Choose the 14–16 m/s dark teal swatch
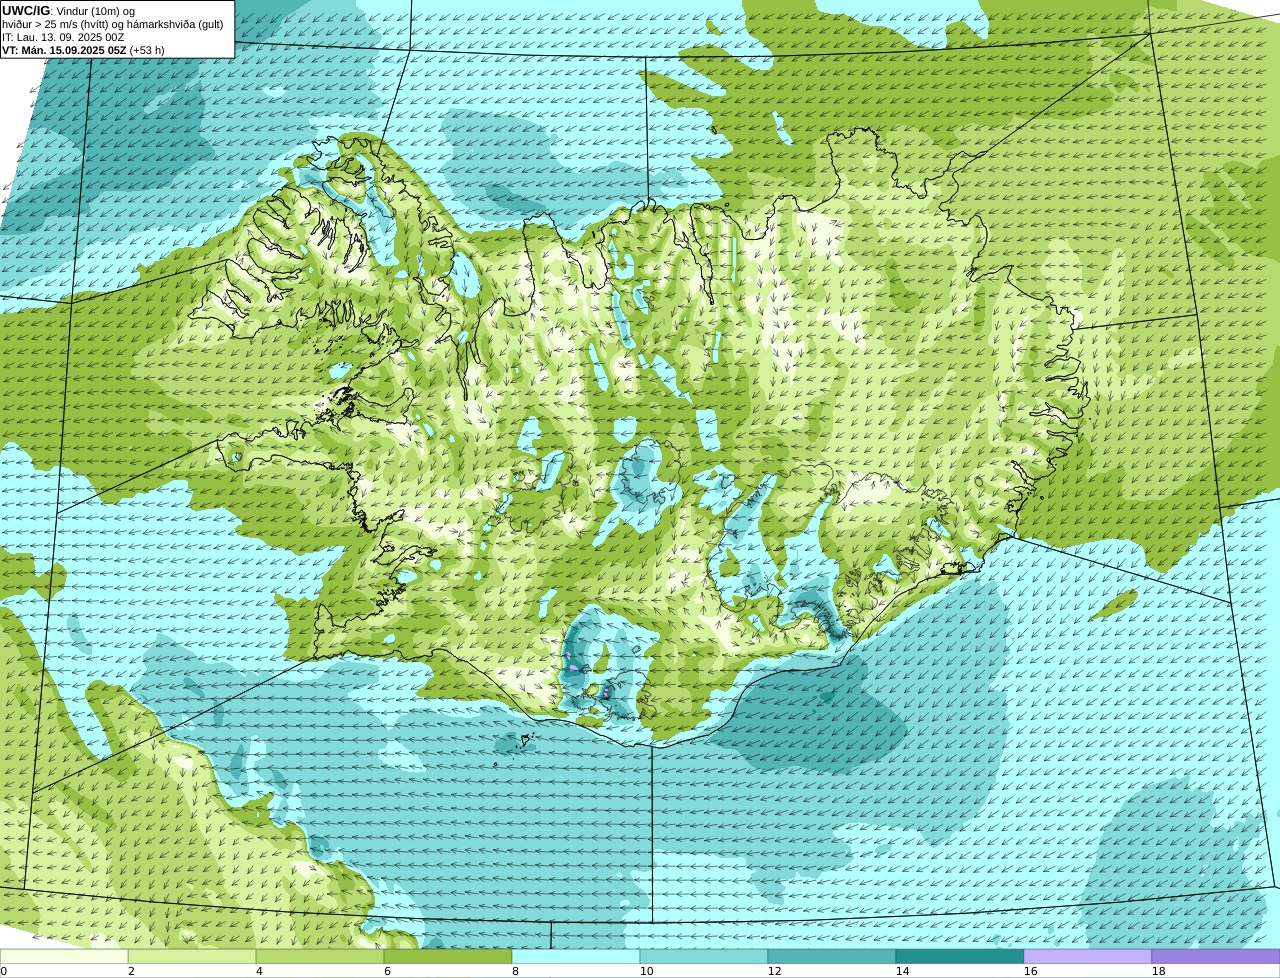1280x978 pixels. [960, 956]
